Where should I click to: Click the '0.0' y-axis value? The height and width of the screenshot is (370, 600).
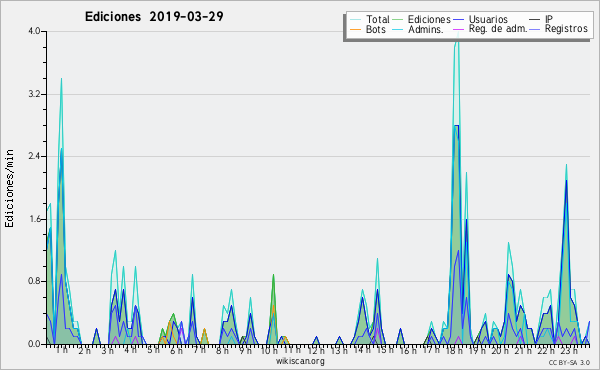(34, 344)
